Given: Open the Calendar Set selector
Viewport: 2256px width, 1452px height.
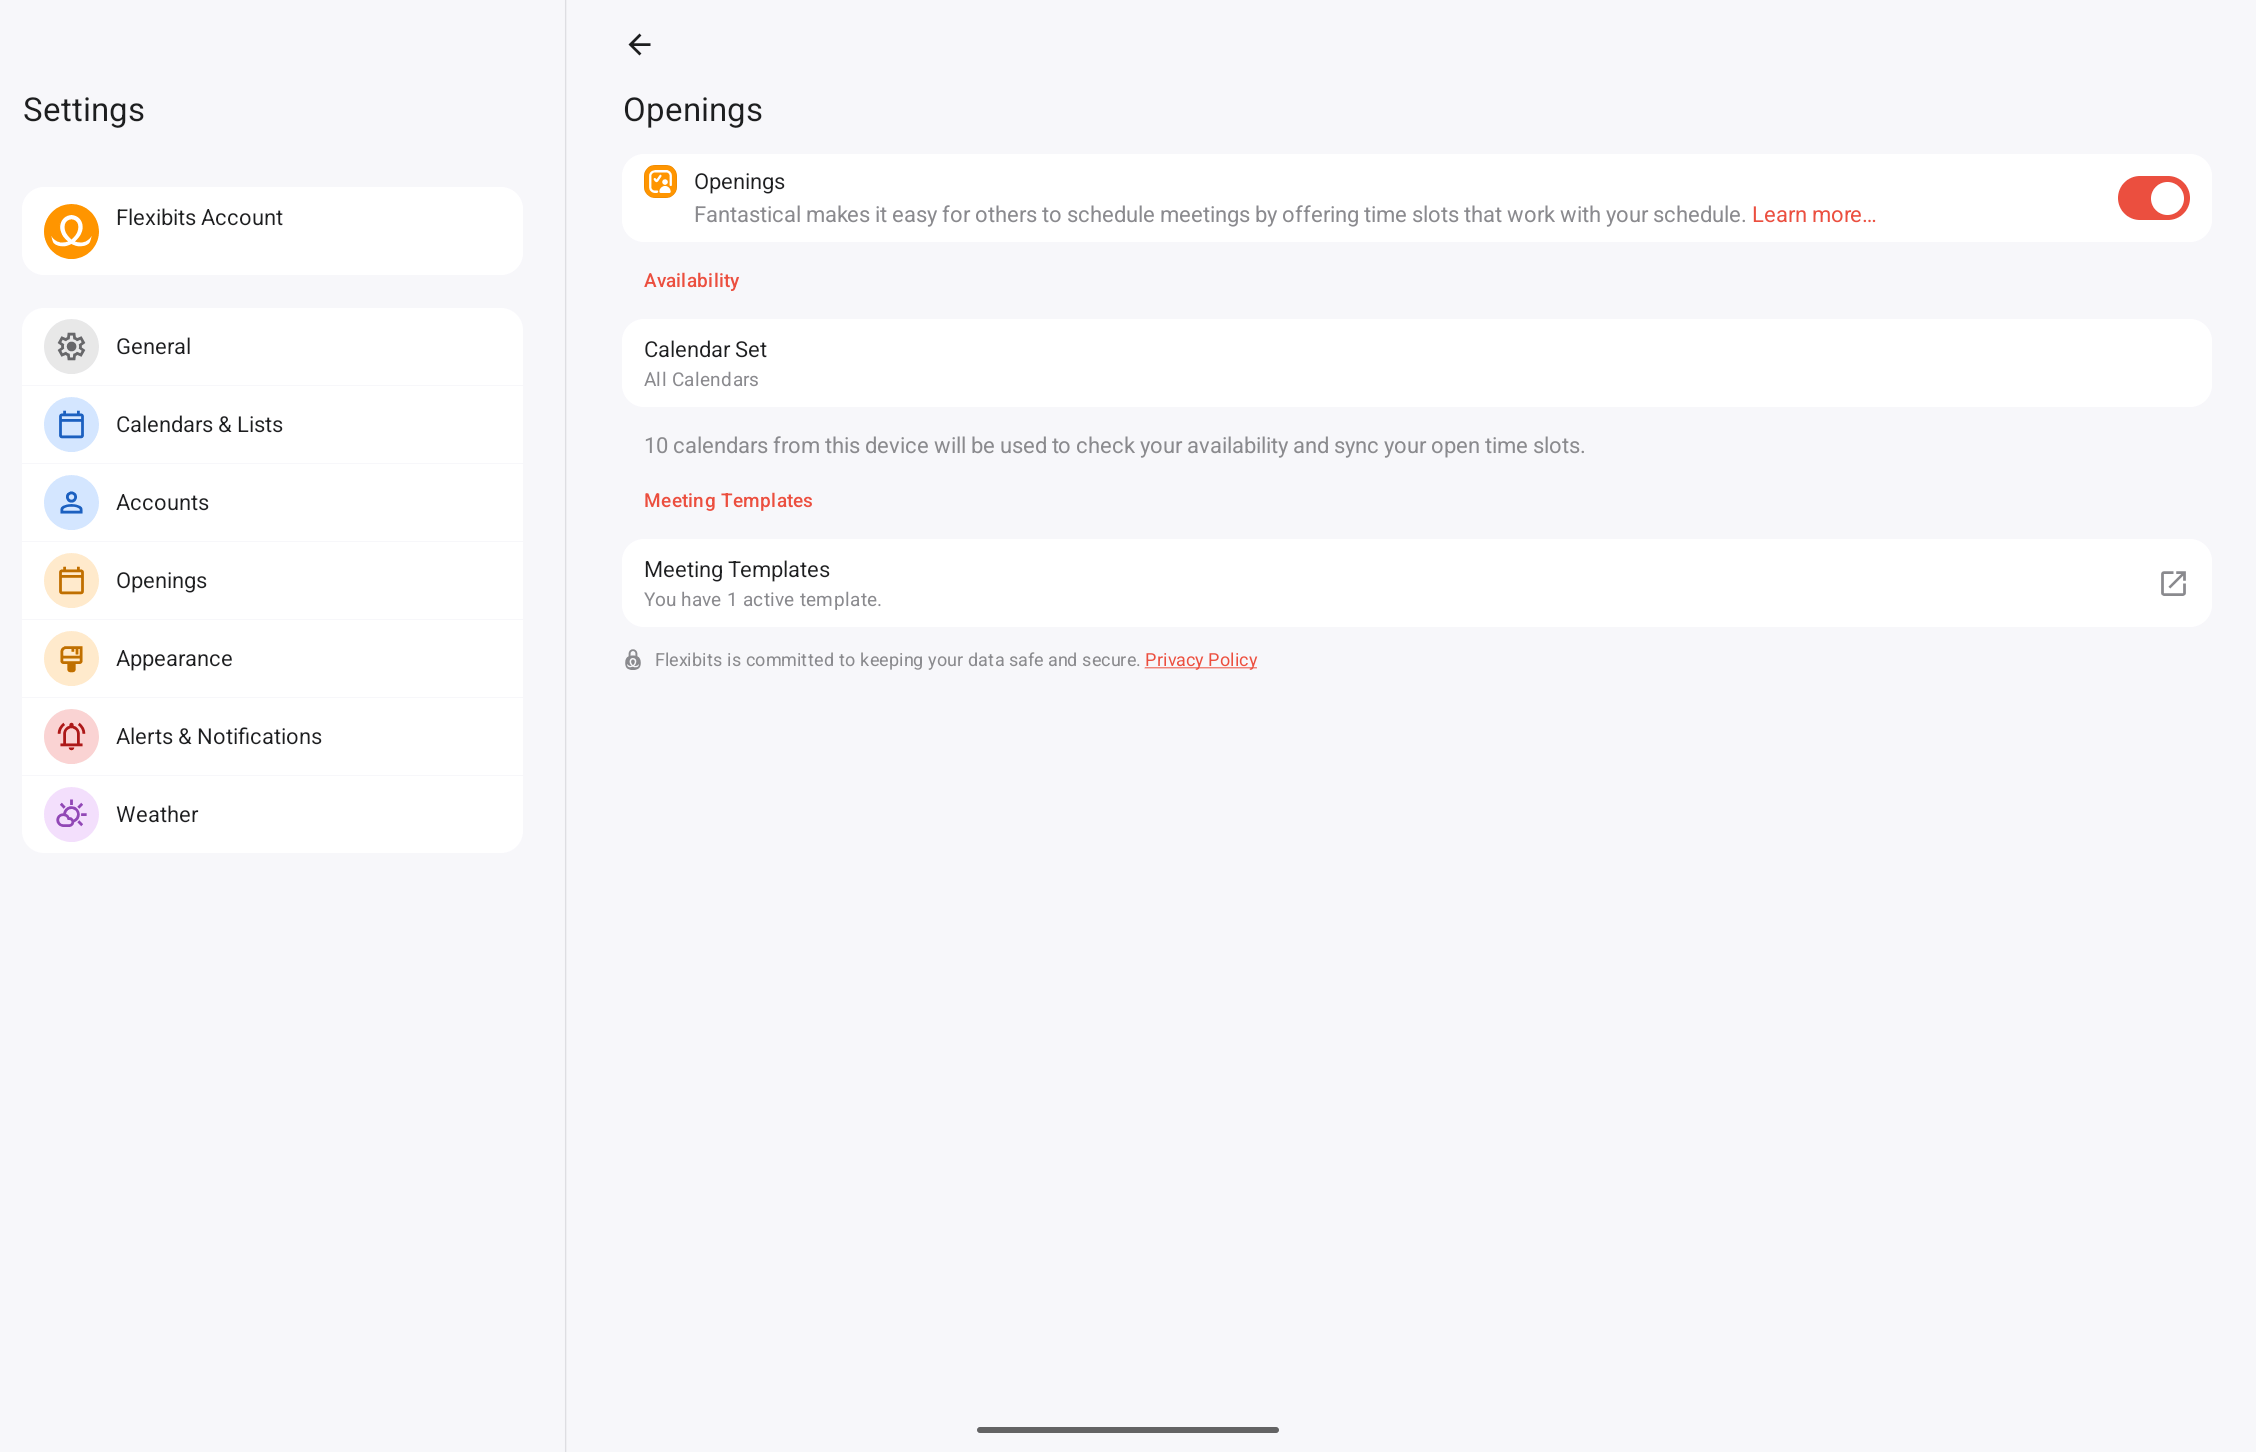Looking at the screenshot, I should [x=1416, y=363].
